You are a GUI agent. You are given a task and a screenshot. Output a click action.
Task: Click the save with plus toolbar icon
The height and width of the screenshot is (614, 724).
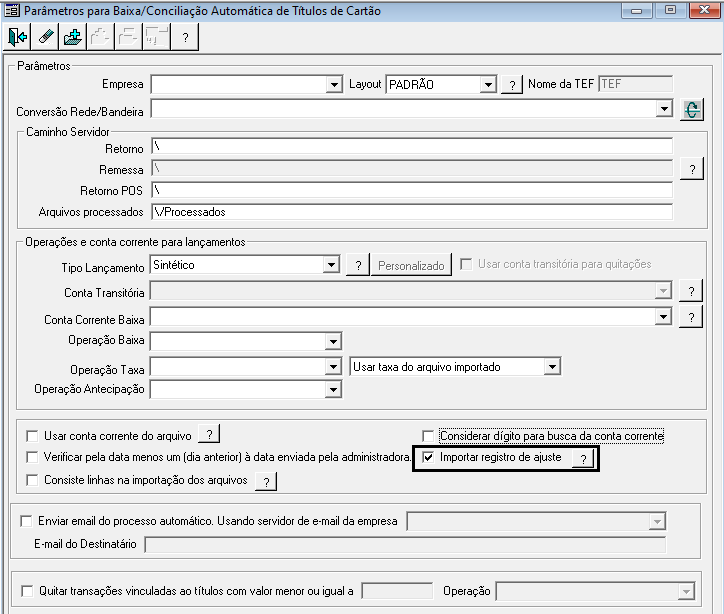(73, 37)
